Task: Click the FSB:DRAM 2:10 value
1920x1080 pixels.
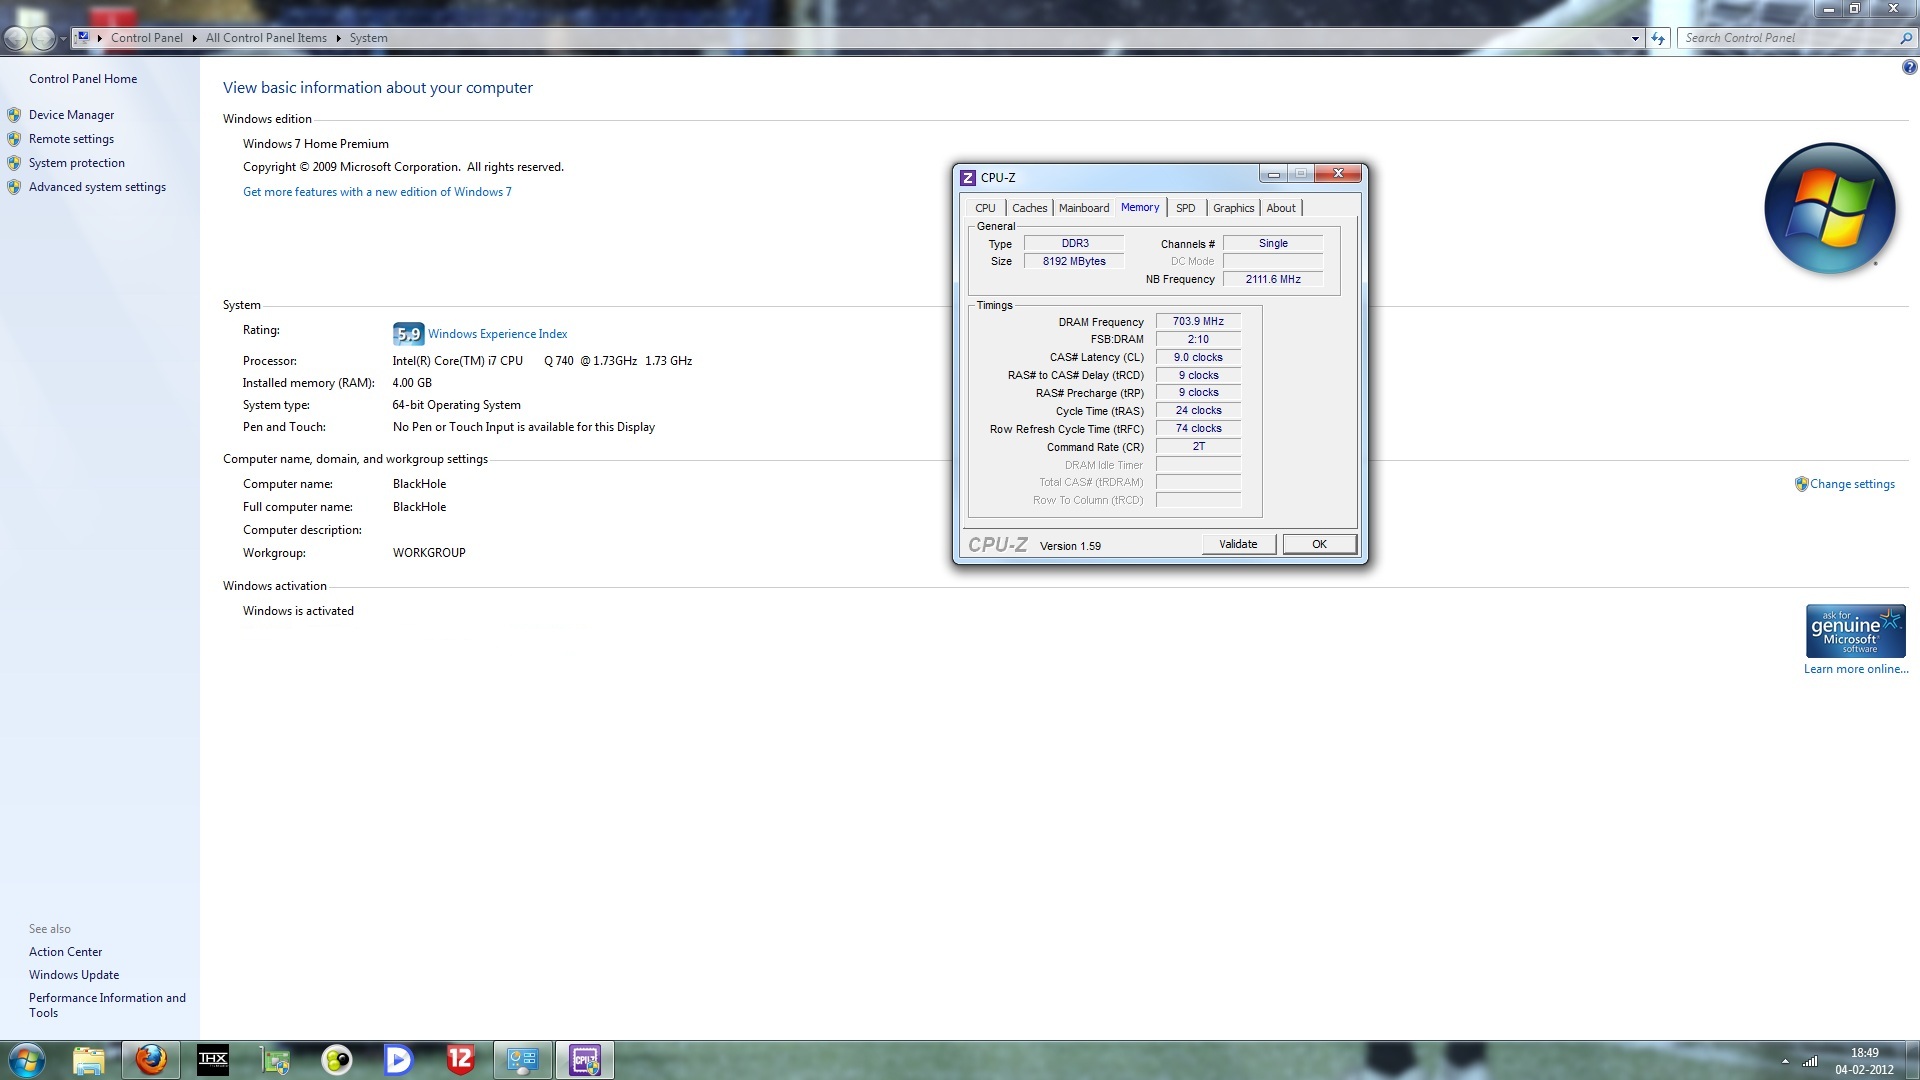Action: (1198, 339)
